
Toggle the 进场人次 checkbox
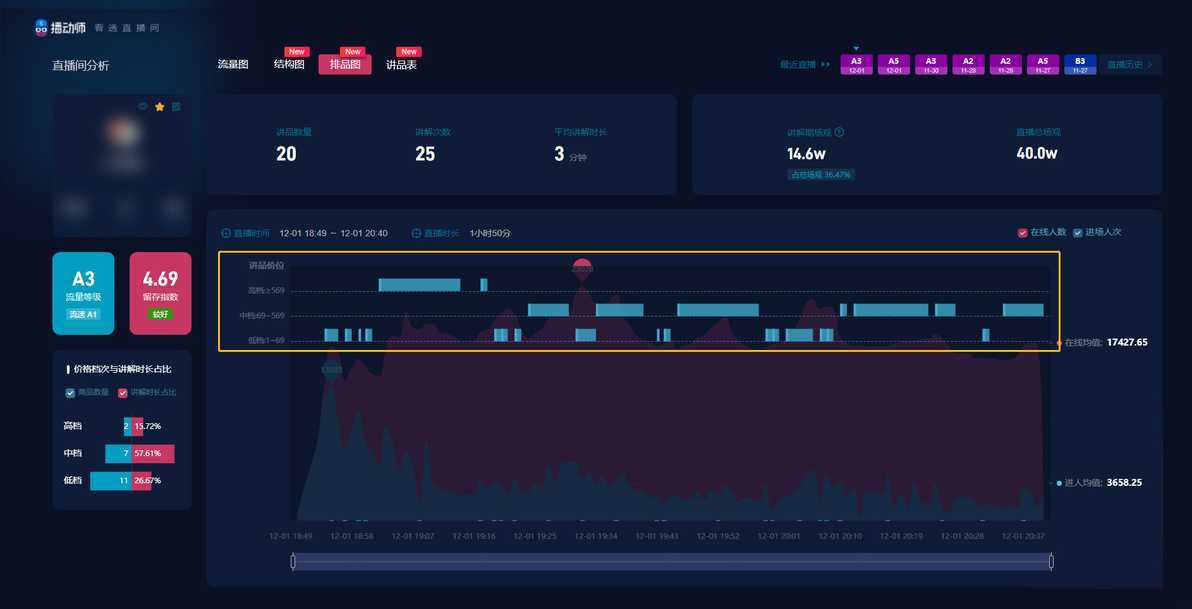pos(1077,233)
